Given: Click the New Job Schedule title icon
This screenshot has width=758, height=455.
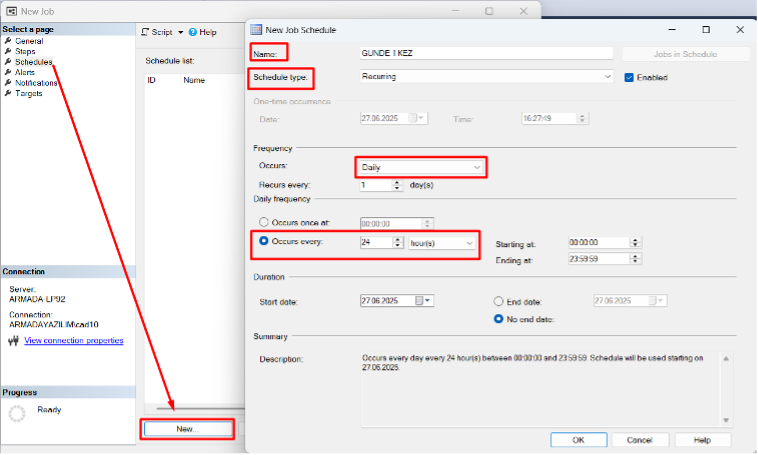Looking at the screenshot, I should (256, 29).
